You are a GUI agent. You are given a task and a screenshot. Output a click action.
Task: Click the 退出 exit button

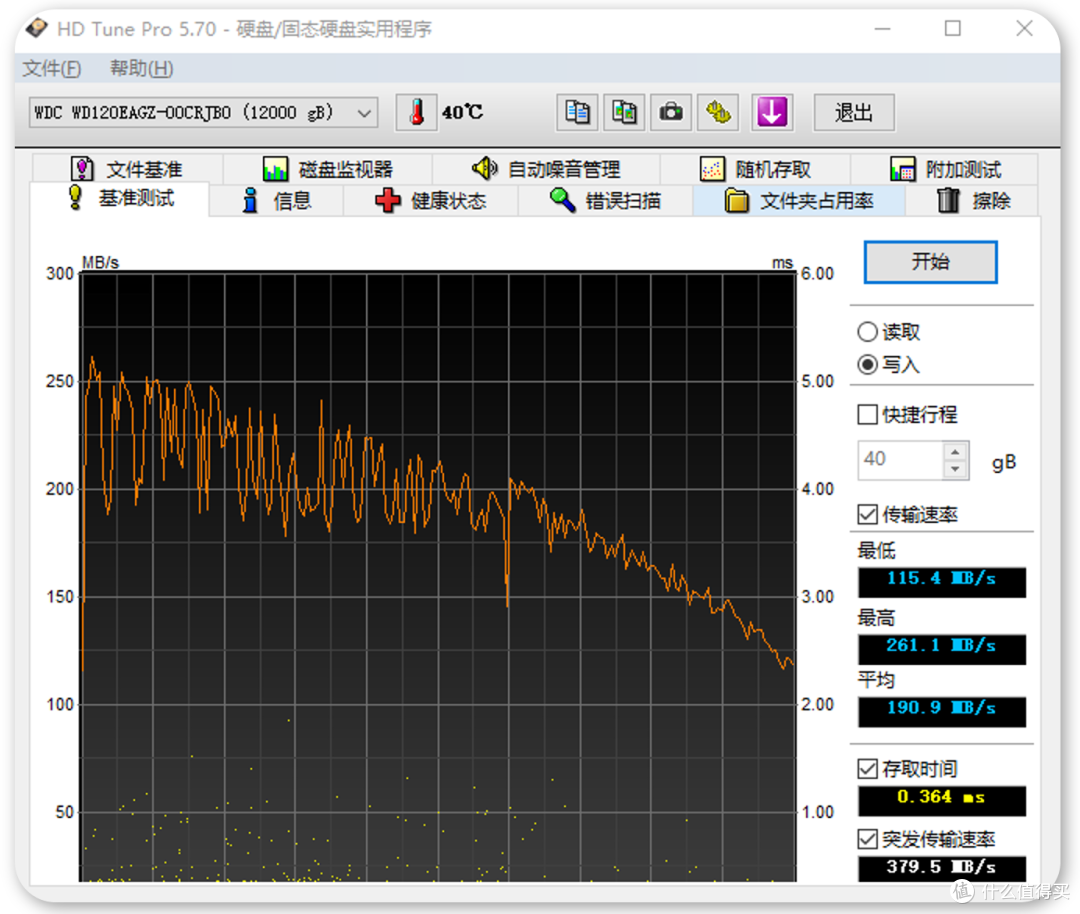(x=854, y=112)
